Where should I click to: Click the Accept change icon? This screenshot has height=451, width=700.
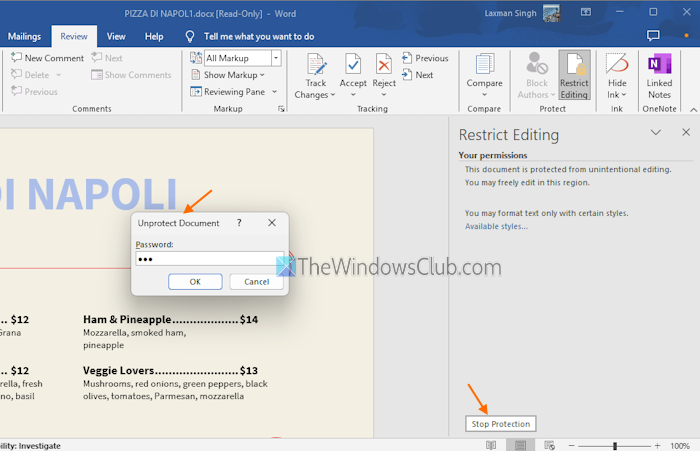click(x=353, y=65)
